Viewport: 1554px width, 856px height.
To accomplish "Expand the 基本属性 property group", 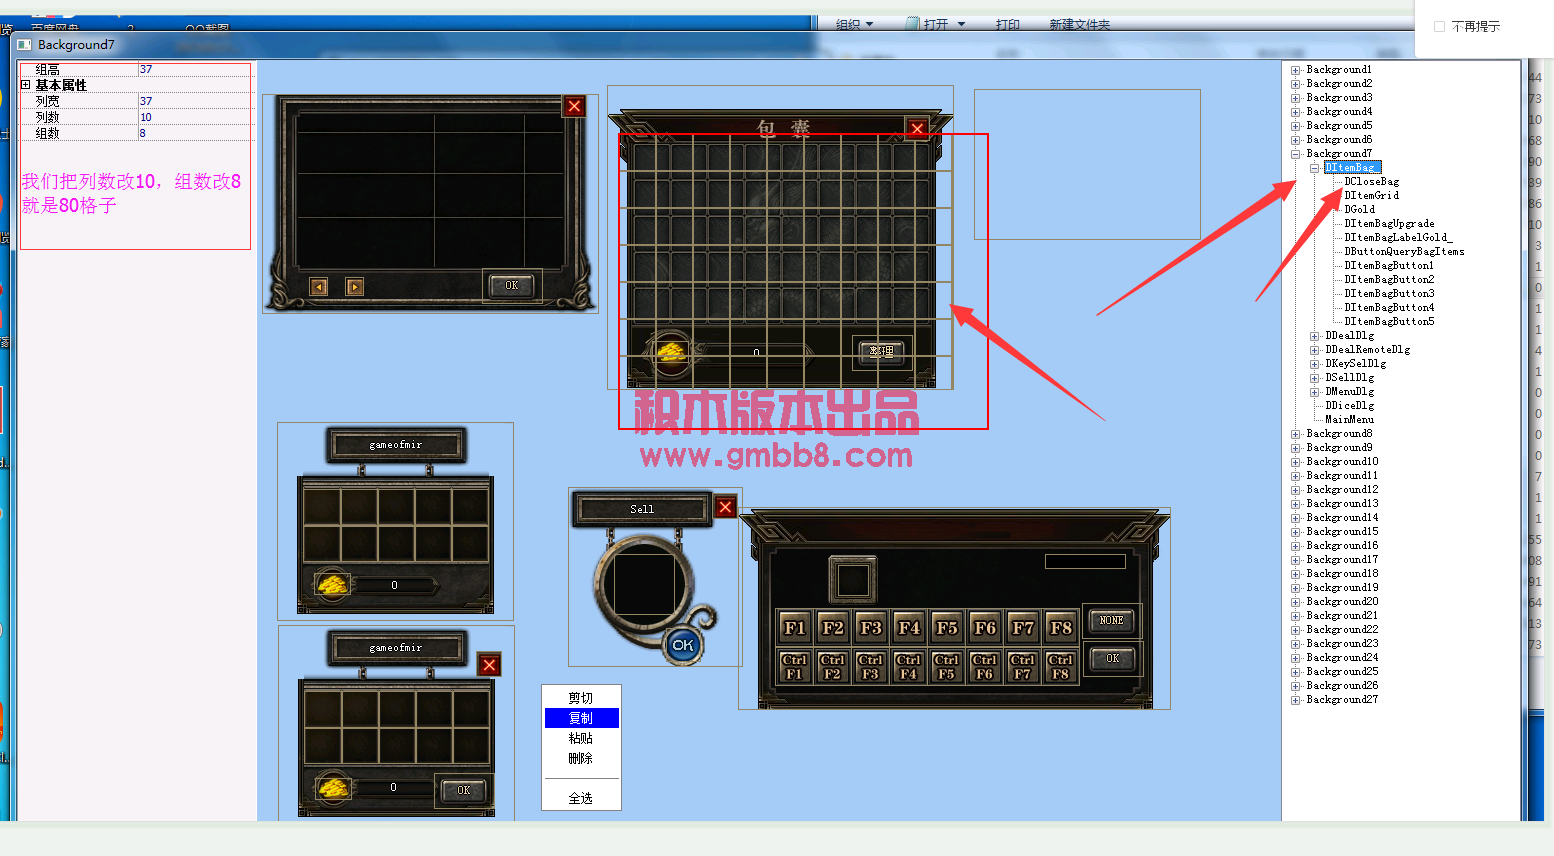I will click(26, 85).
